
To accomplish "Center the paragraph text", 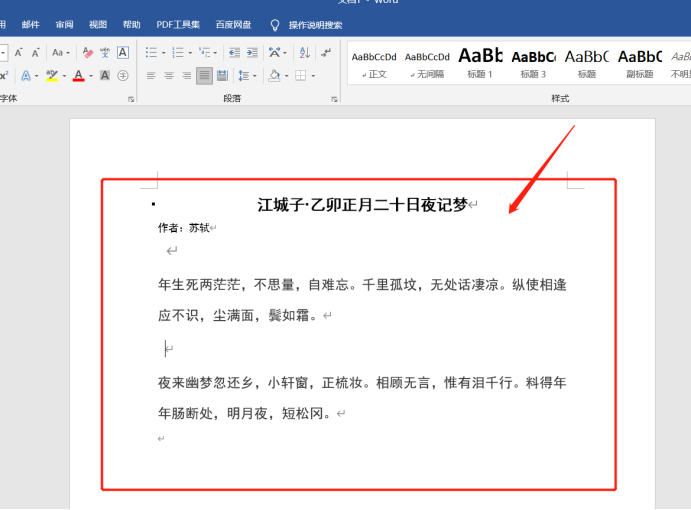I will pyautogui.click(x=169, y=76).
